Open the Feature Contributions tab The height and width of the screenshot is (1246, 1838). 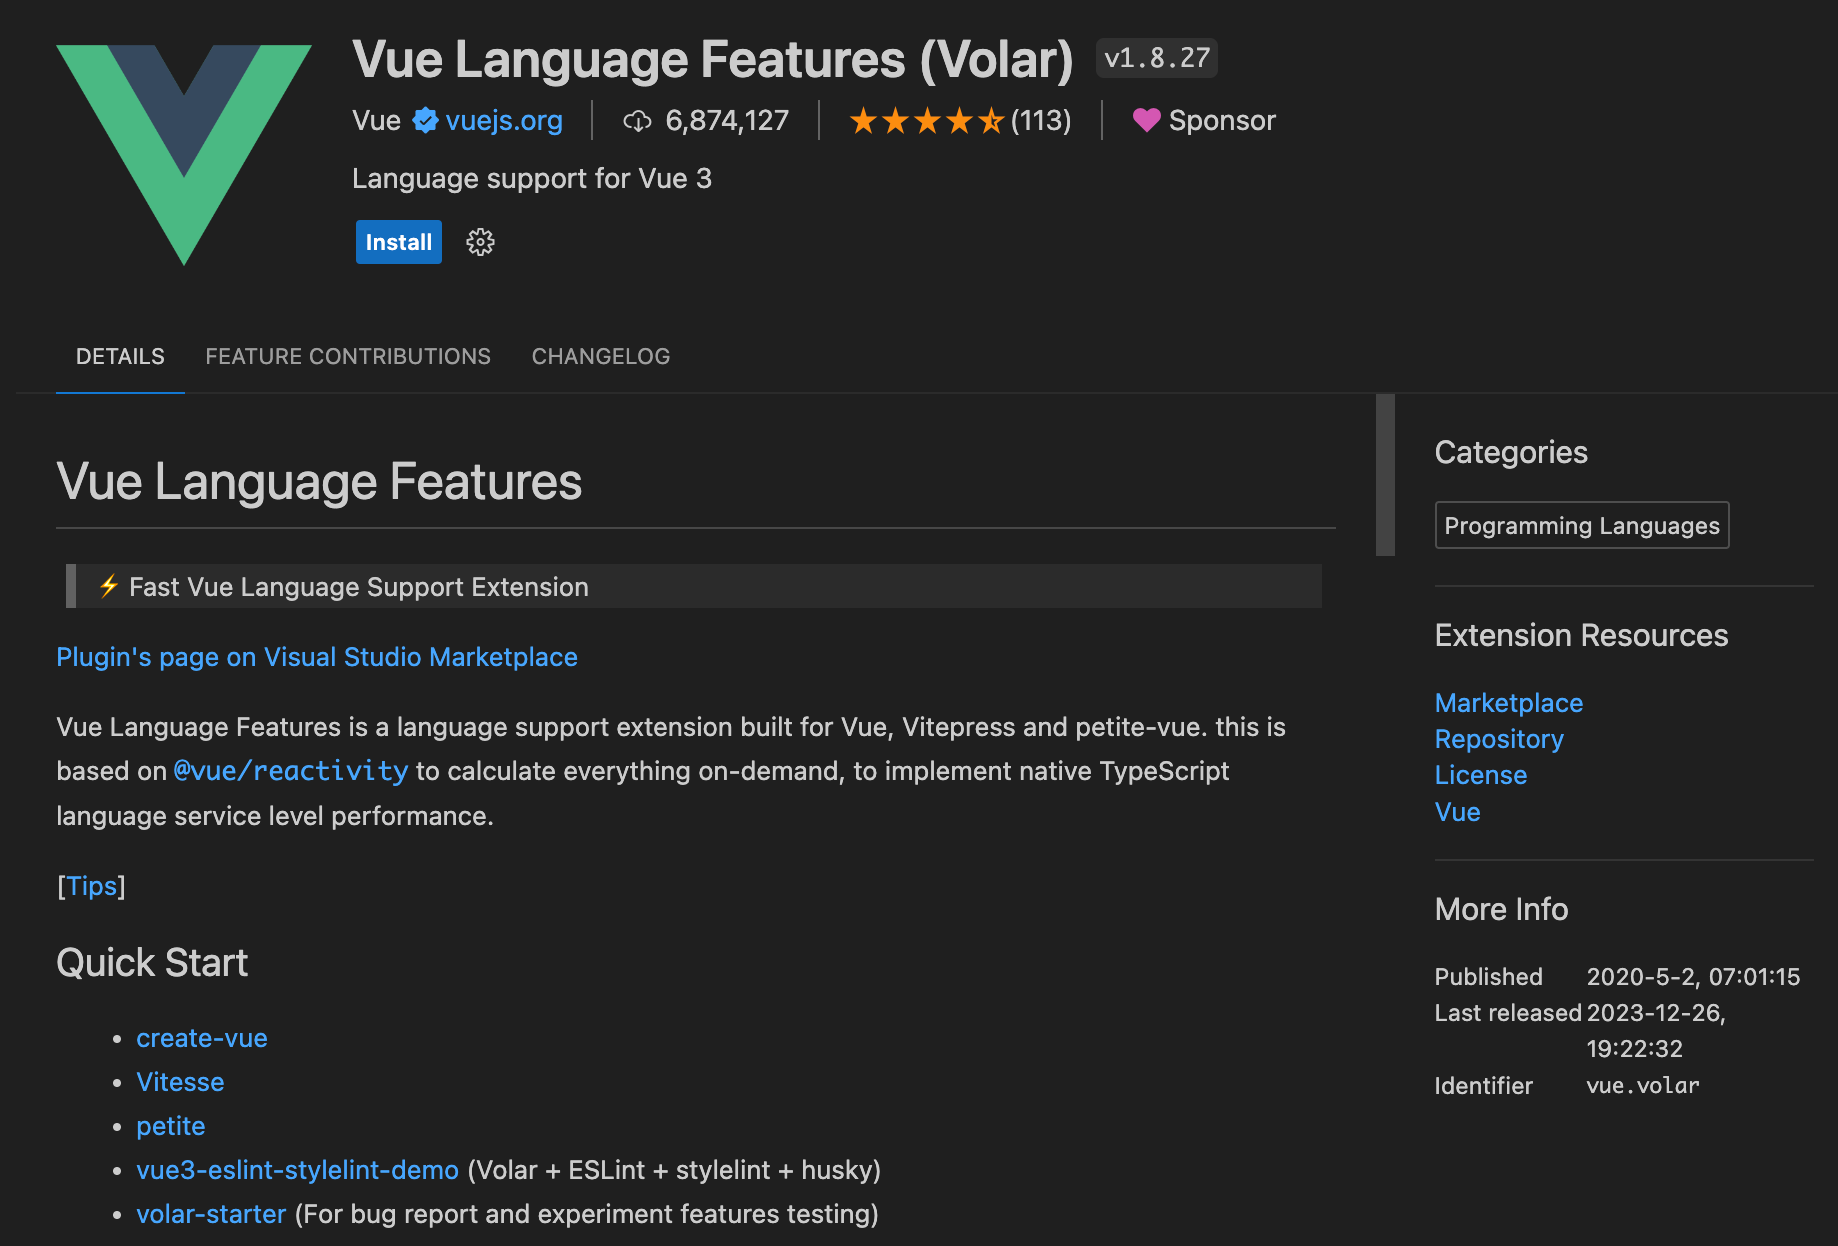[348, 357]
